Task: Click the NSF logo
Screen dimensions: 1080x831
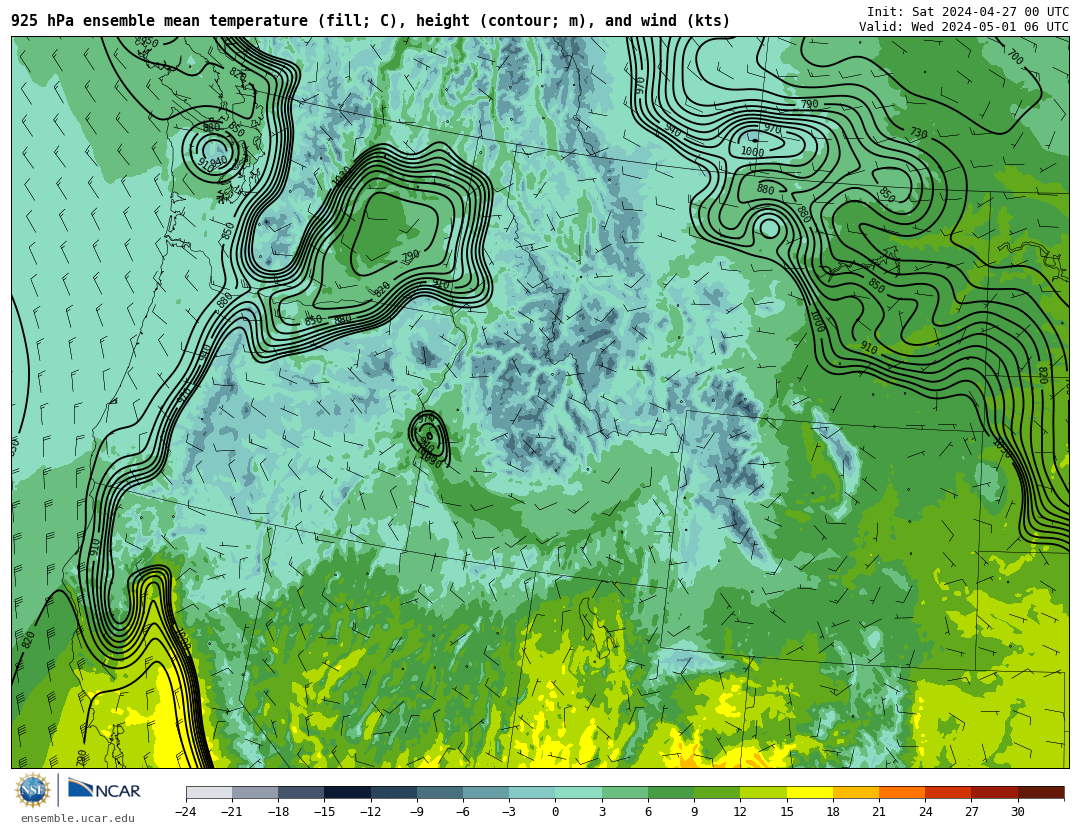Action: pyautogui.click(x=33, y=790)
